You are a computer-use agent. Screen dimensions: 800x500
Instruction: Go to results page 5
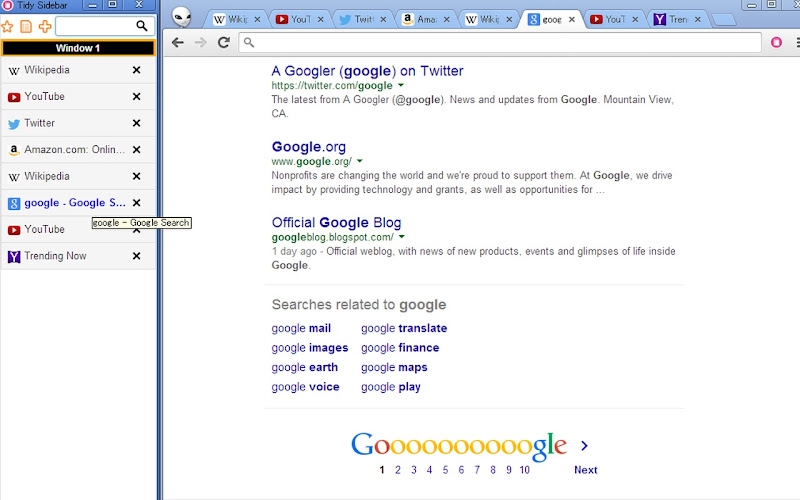pyautogui.click(x=445, y=470)
